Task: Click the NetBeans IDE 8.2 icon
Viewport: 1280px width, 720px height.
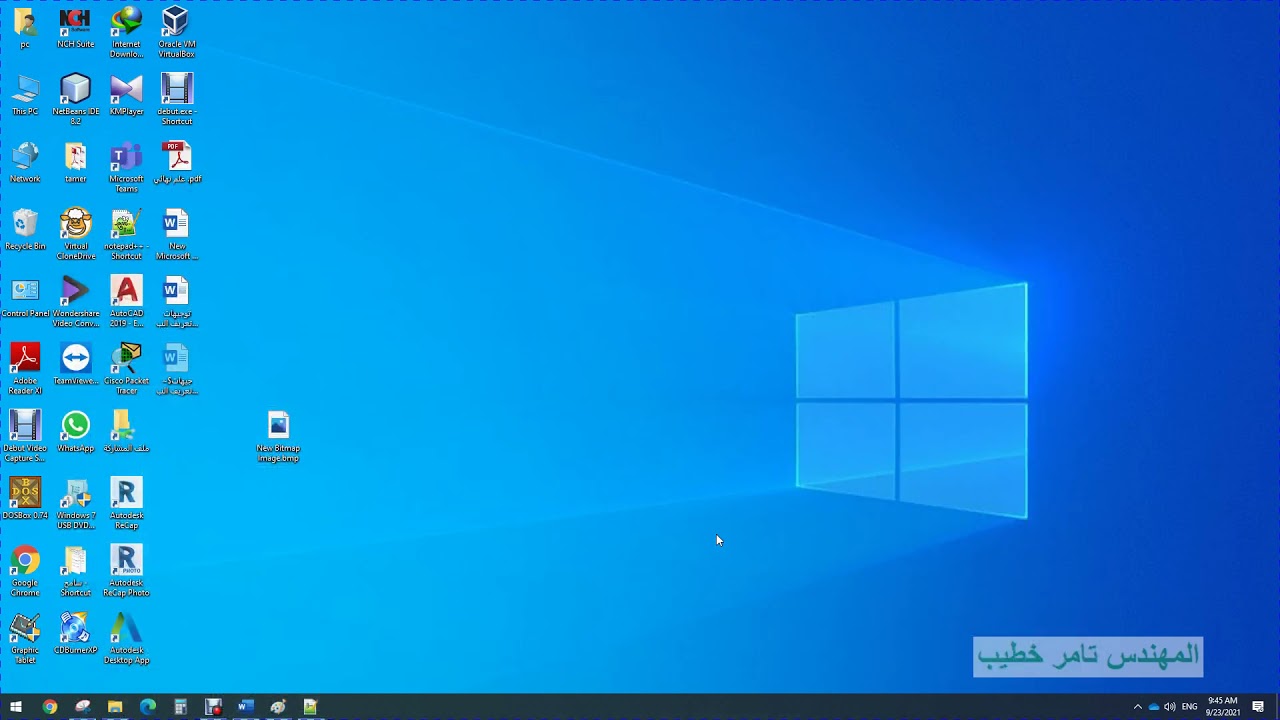Action: coord(75,100)
